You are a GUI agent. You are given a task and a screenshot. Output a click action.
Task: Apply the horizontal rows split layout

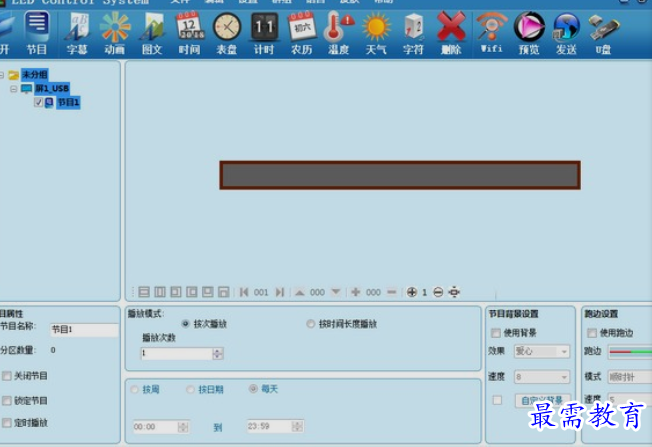pyautogui.click(x=144, y=292)
